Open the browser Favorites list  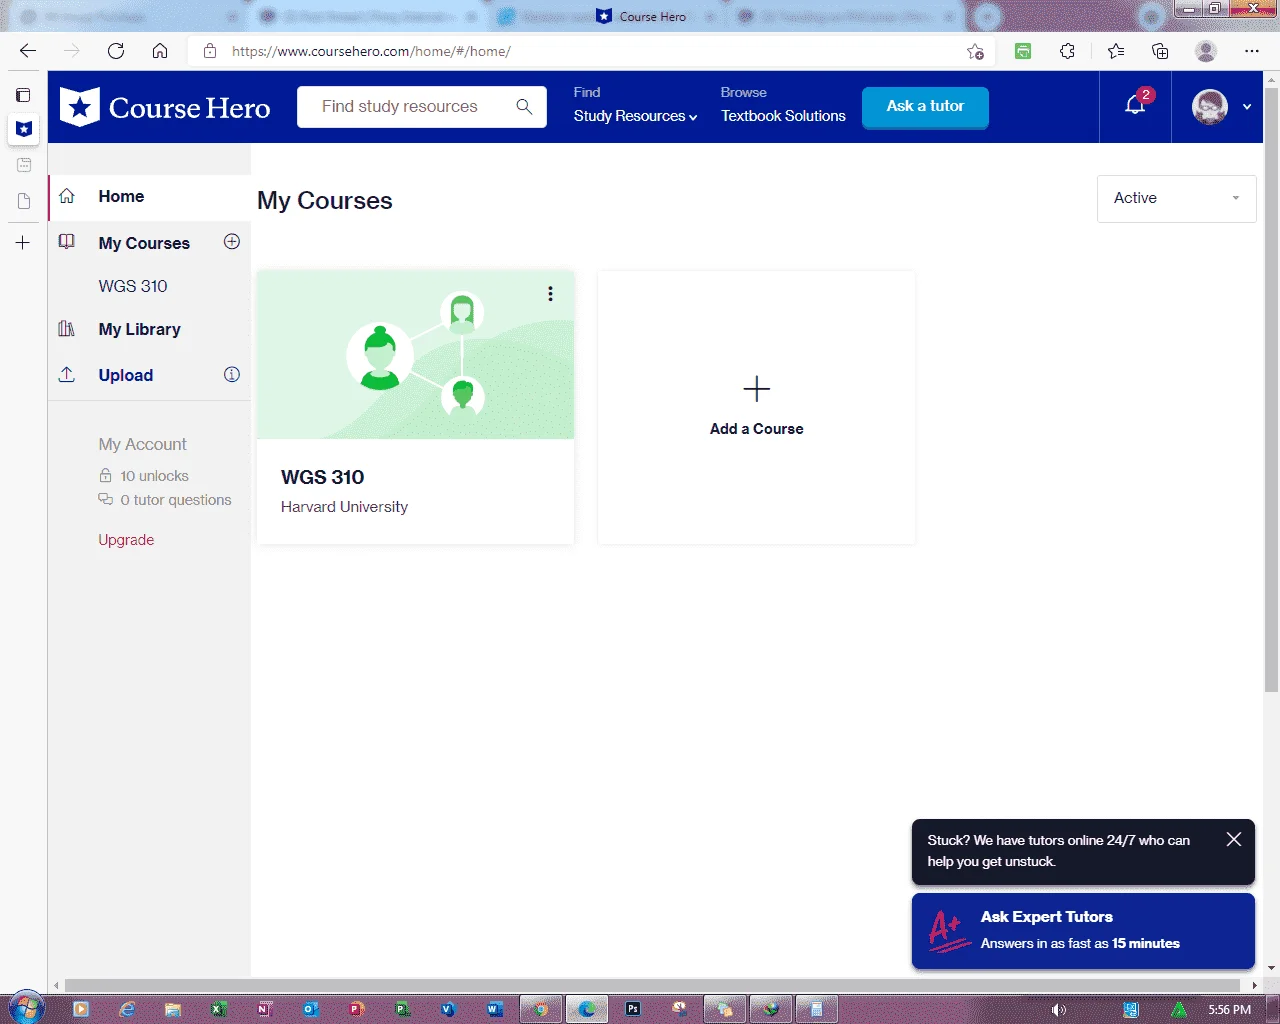click(x=1116, y=51)
